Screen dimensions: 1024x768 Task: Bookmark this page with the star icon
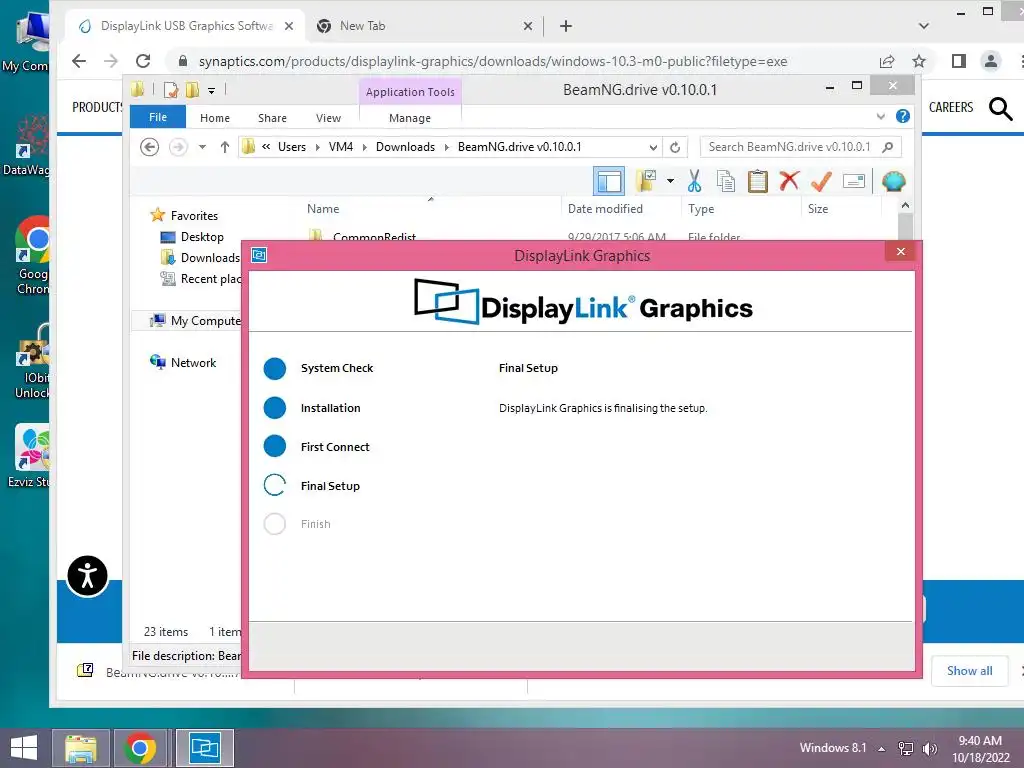tap(919, 61)
